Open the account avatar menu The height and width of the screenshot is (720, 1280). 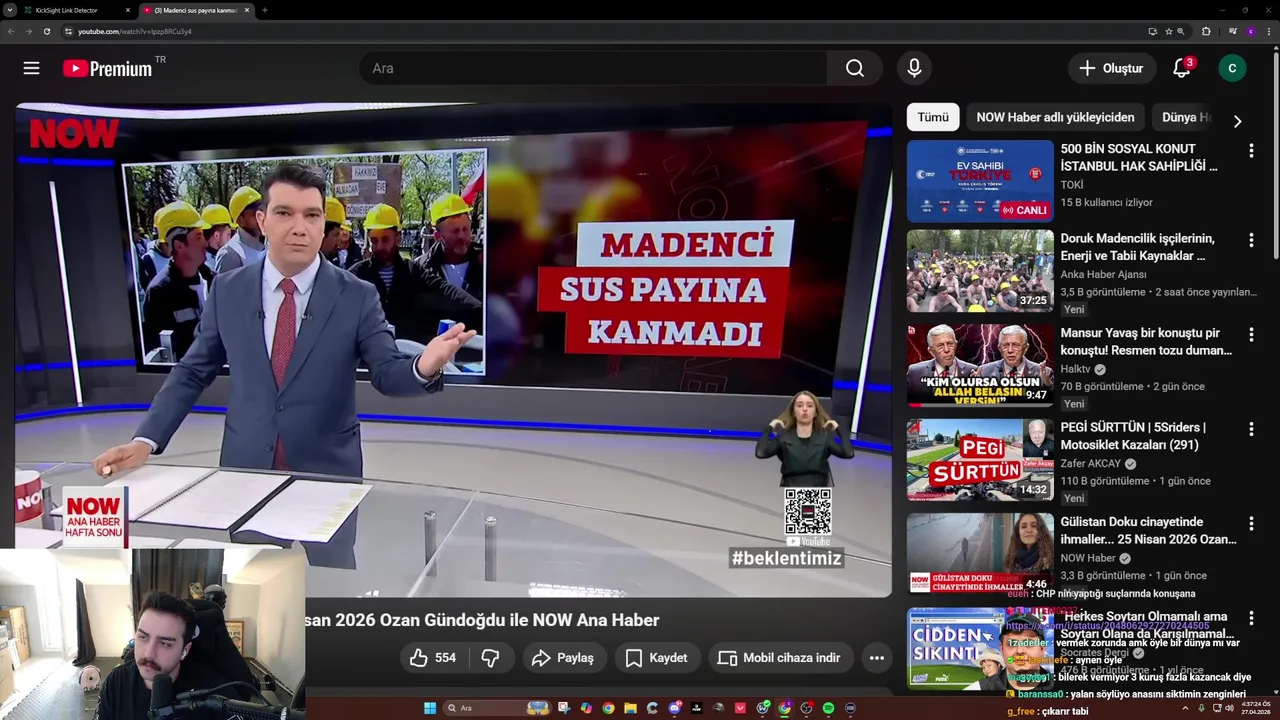tap(1232, 68)
